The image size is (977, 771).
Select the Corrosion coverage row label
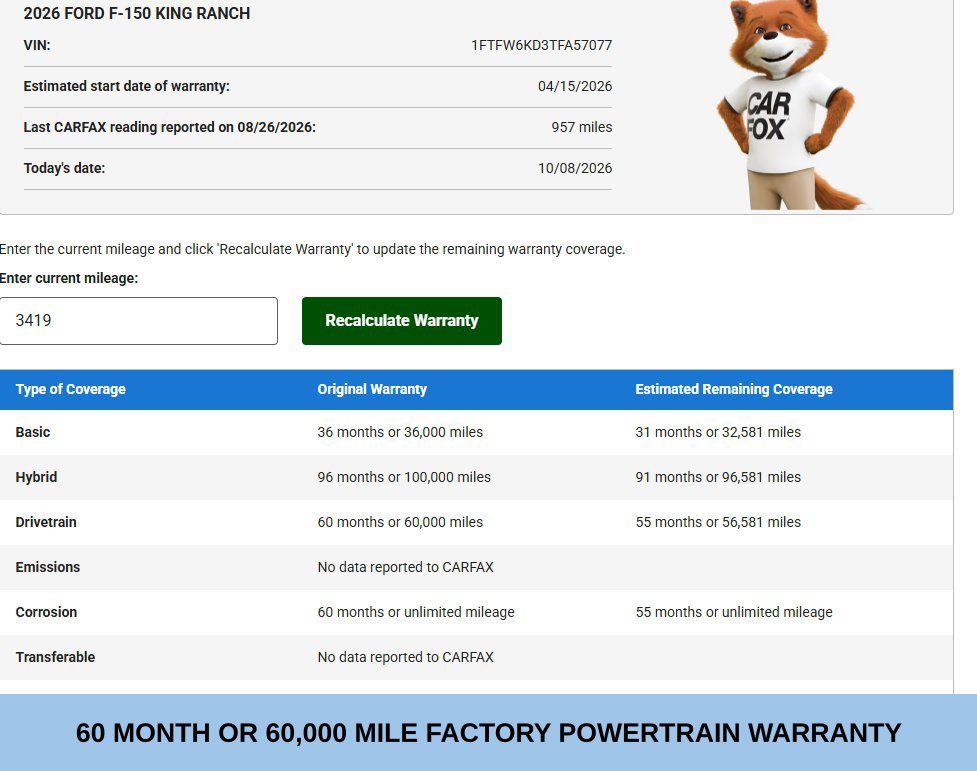point(46,612)
